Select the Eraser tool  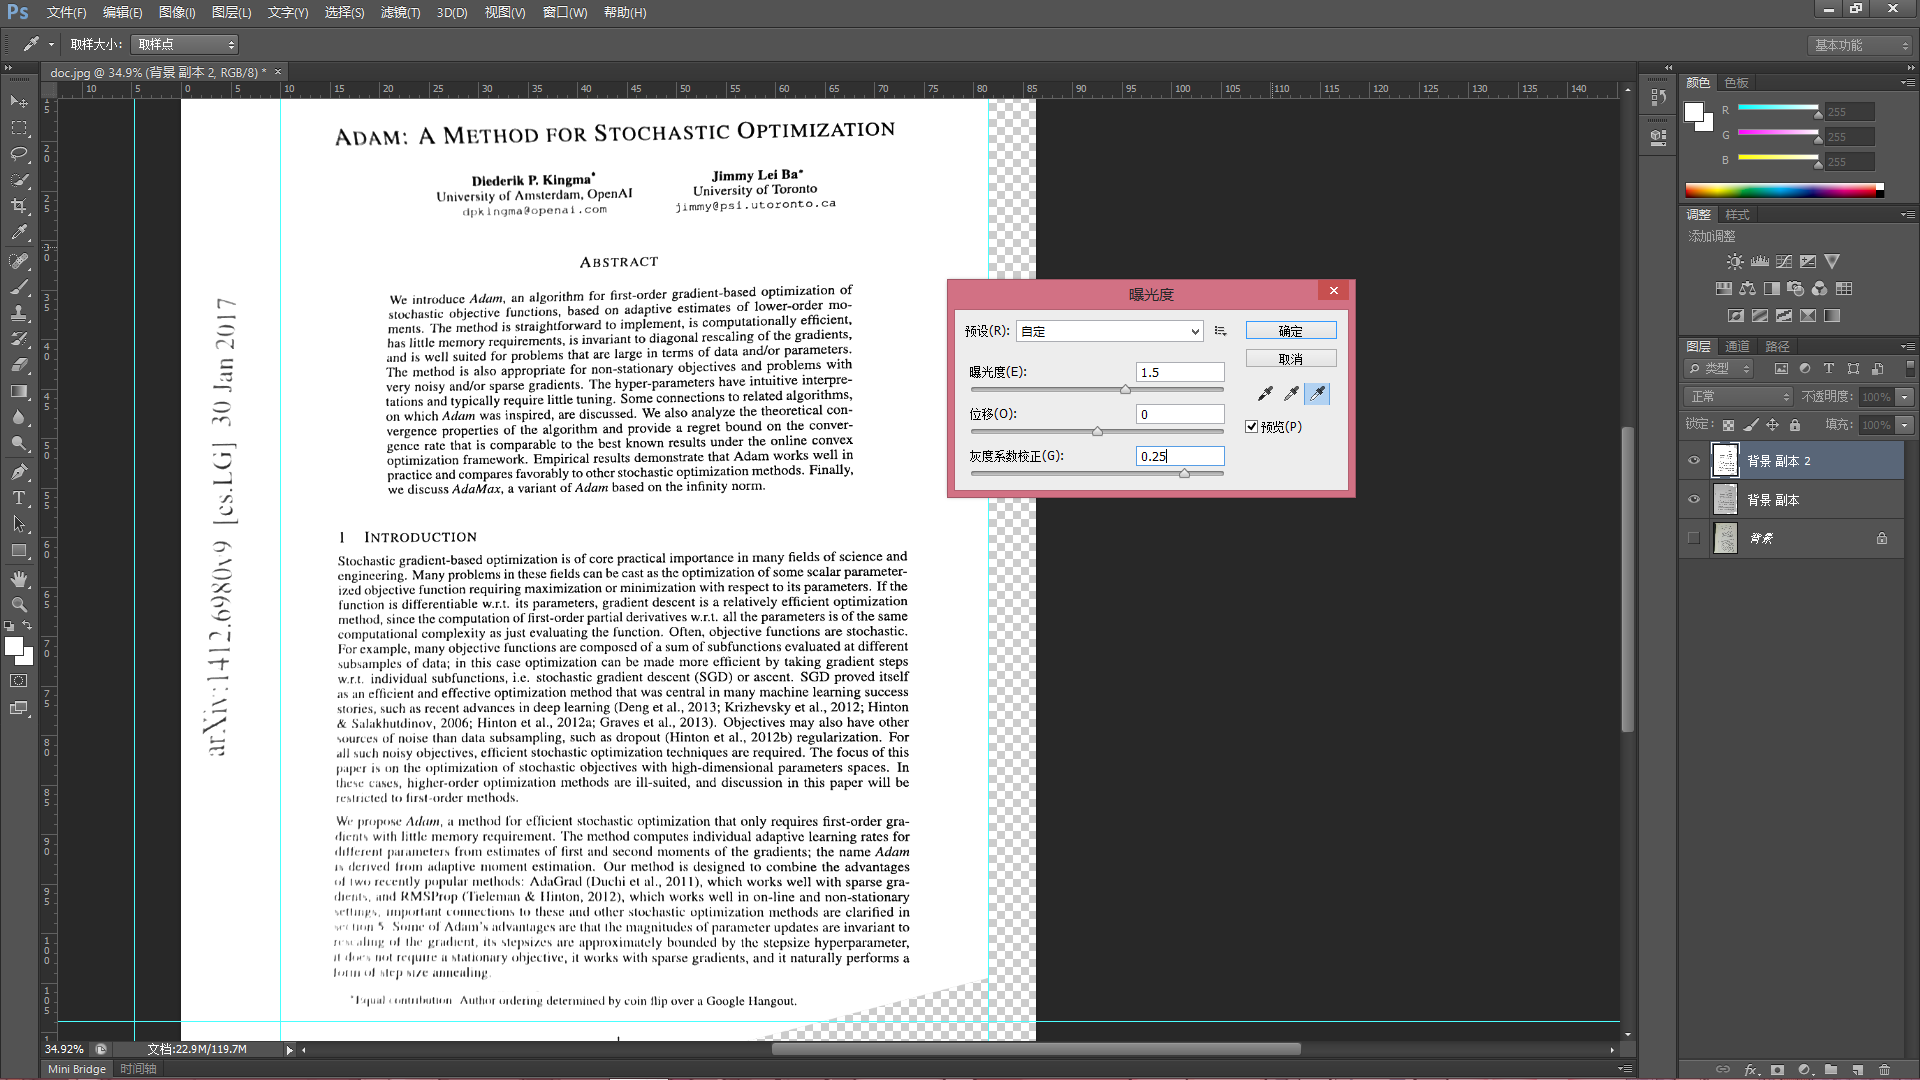pyautogui.click(x=19, y=365)
